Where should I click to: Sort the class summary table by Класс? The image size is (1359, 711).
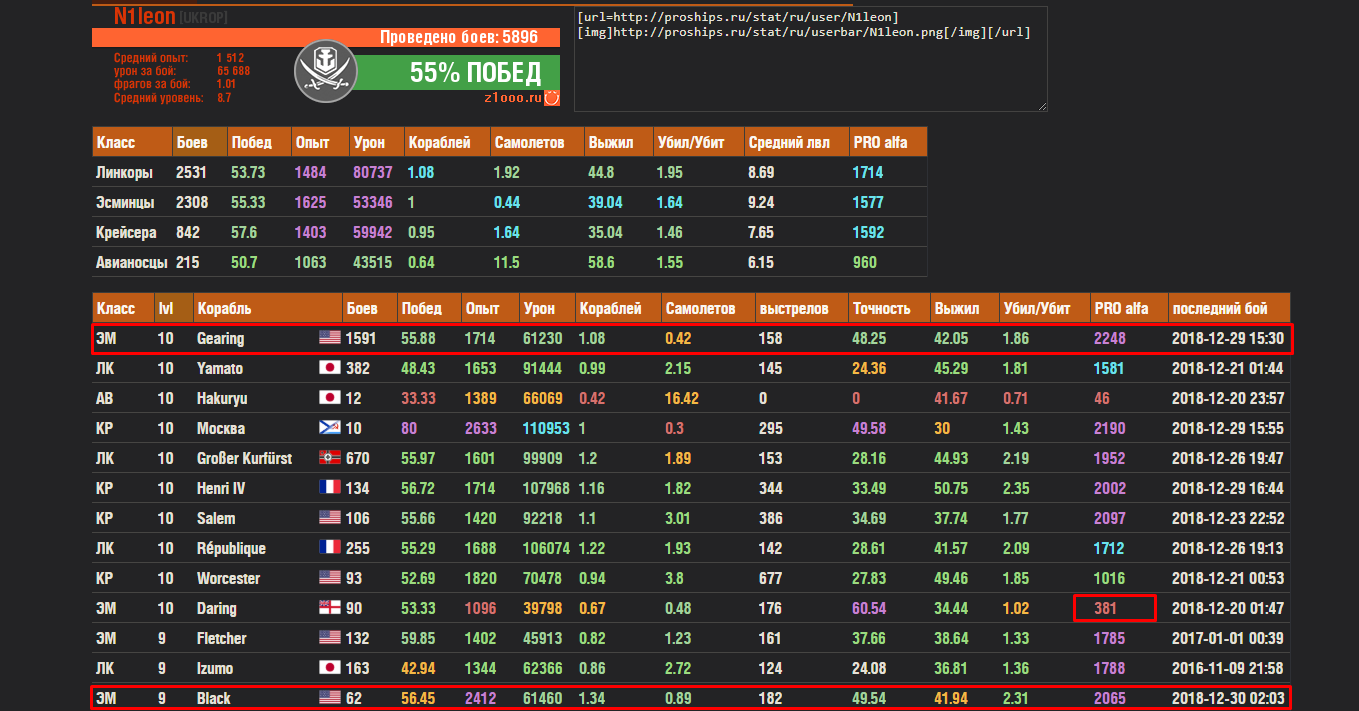pyautogui.click(x=131, y=142)
